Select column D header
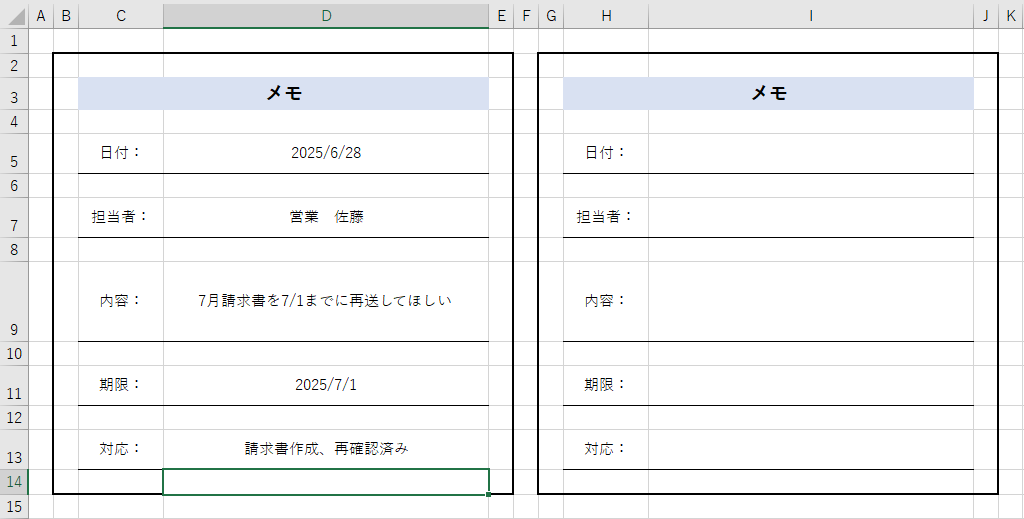Viewport: 1024px width, 519px height. coord(326,15)
